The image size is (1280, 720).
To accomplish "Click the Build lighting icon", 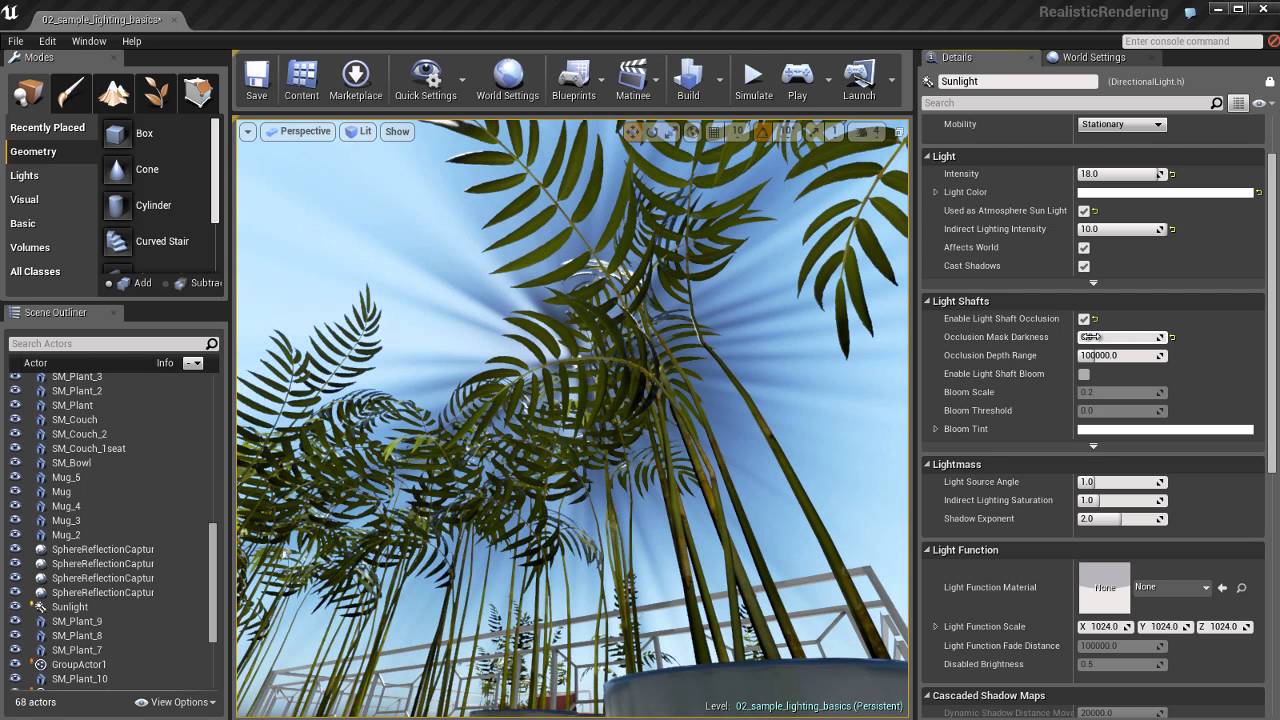I will click(x=688, y=80).
